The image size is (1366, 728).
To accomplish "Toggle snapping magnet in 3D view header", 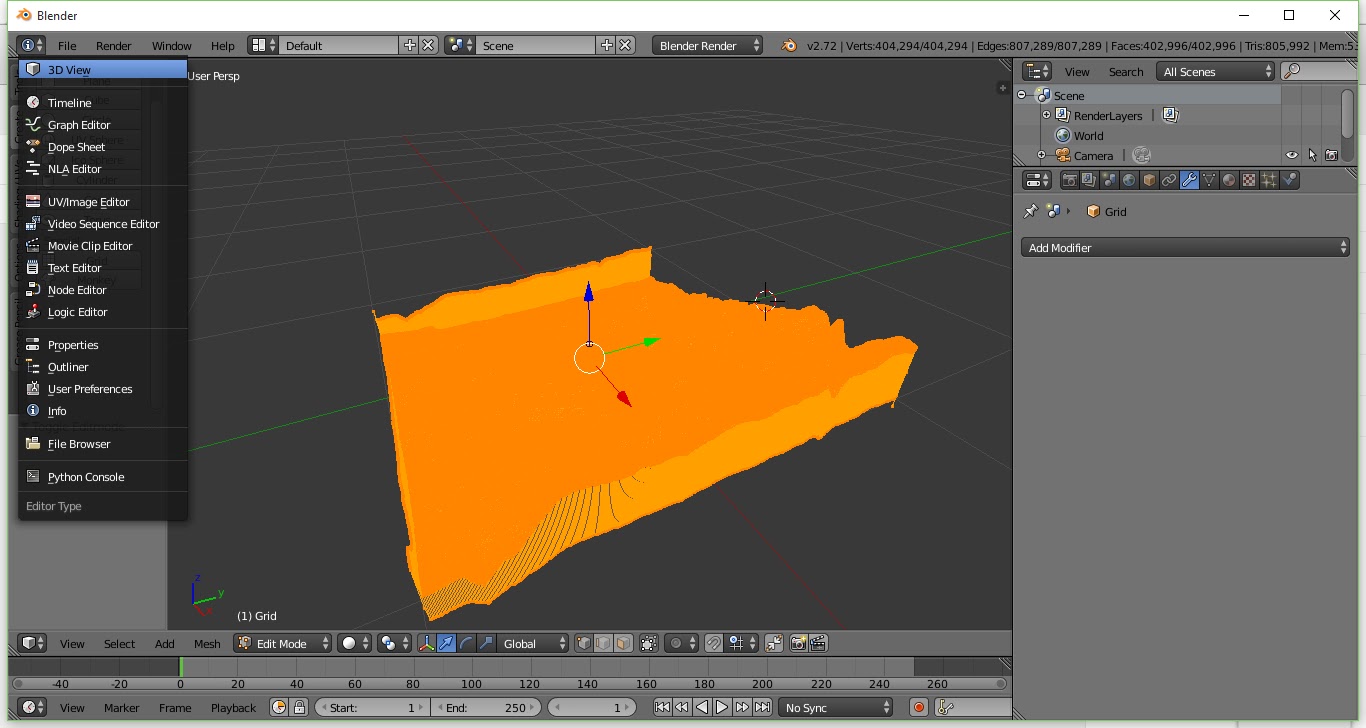I will click(x=714, y=643).
